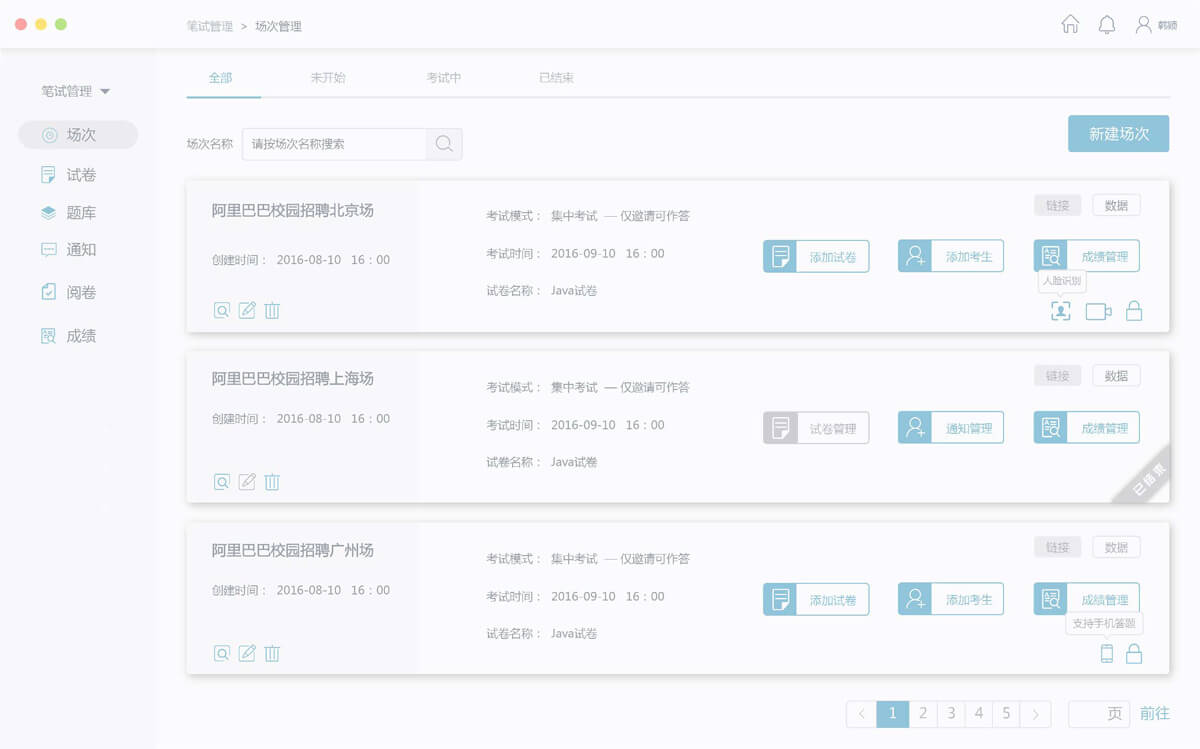Click the camera monitoring icon in 北京场
The image size is (1200, 749).
(x=1098, y=311)
